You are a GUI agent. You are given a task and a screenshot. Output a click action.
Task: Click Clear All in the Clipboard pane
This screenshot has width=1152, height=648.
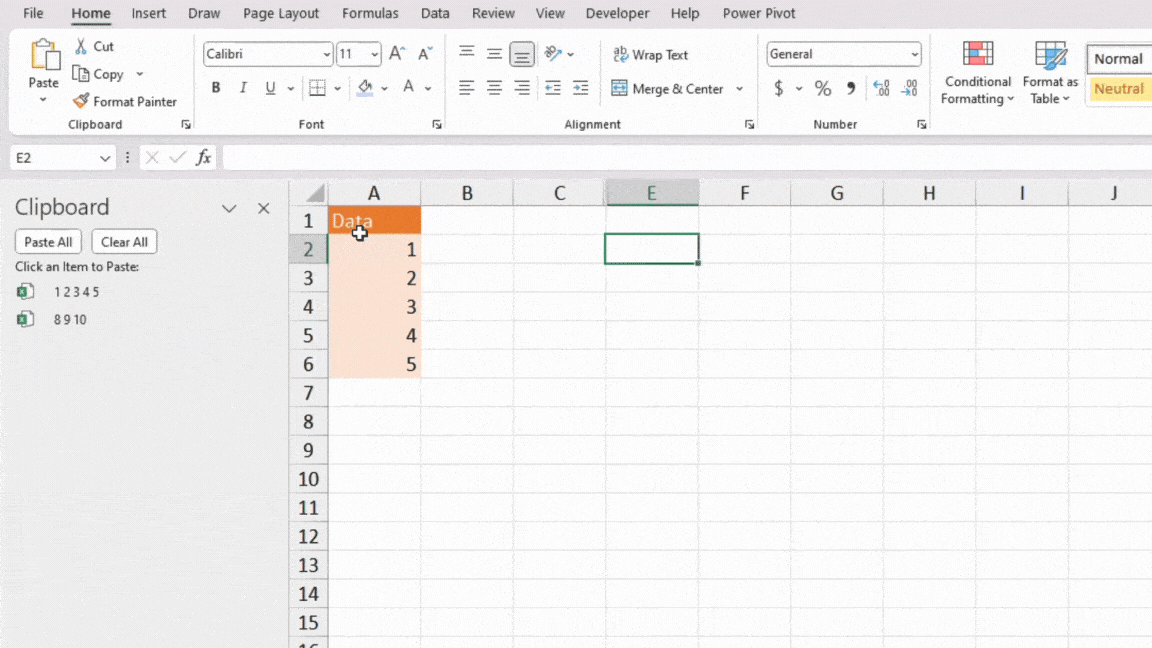coord(124,241)
